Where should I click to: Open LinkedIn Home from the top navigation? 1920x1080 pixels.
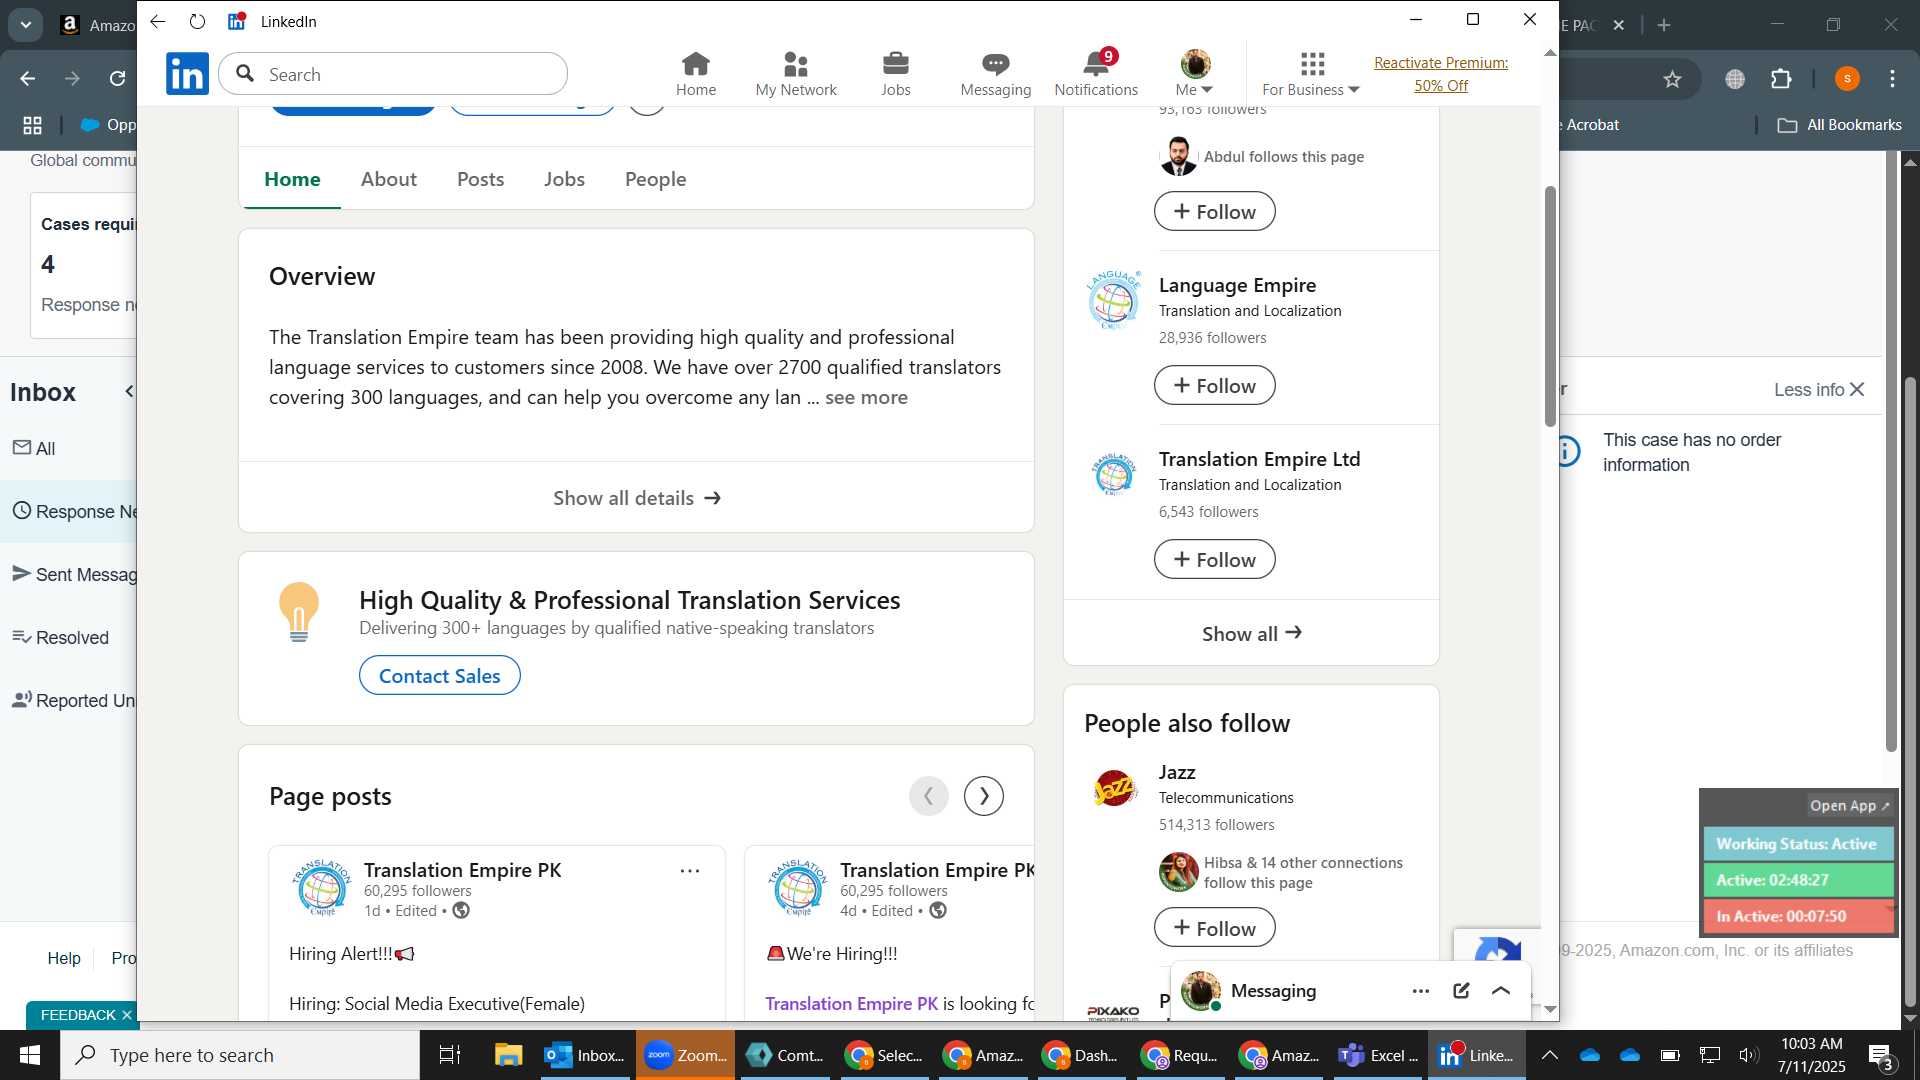(x=695, y=75)
